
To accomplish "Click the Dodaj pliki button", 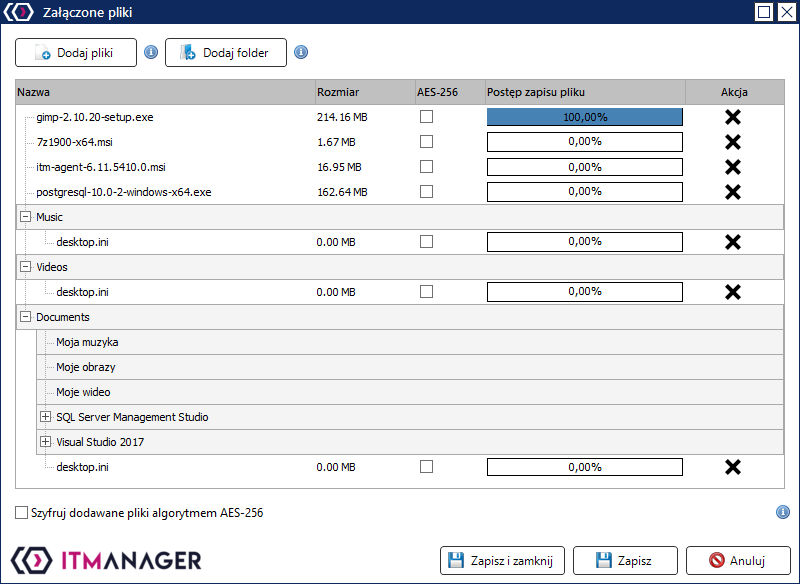I will 76,53.
